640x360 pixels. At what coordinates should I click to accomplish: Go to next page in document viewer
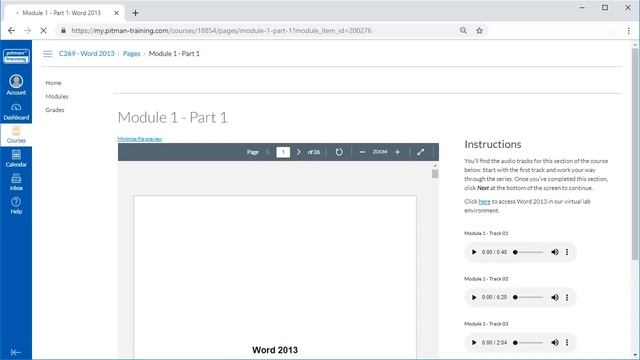tap(298, 152)
